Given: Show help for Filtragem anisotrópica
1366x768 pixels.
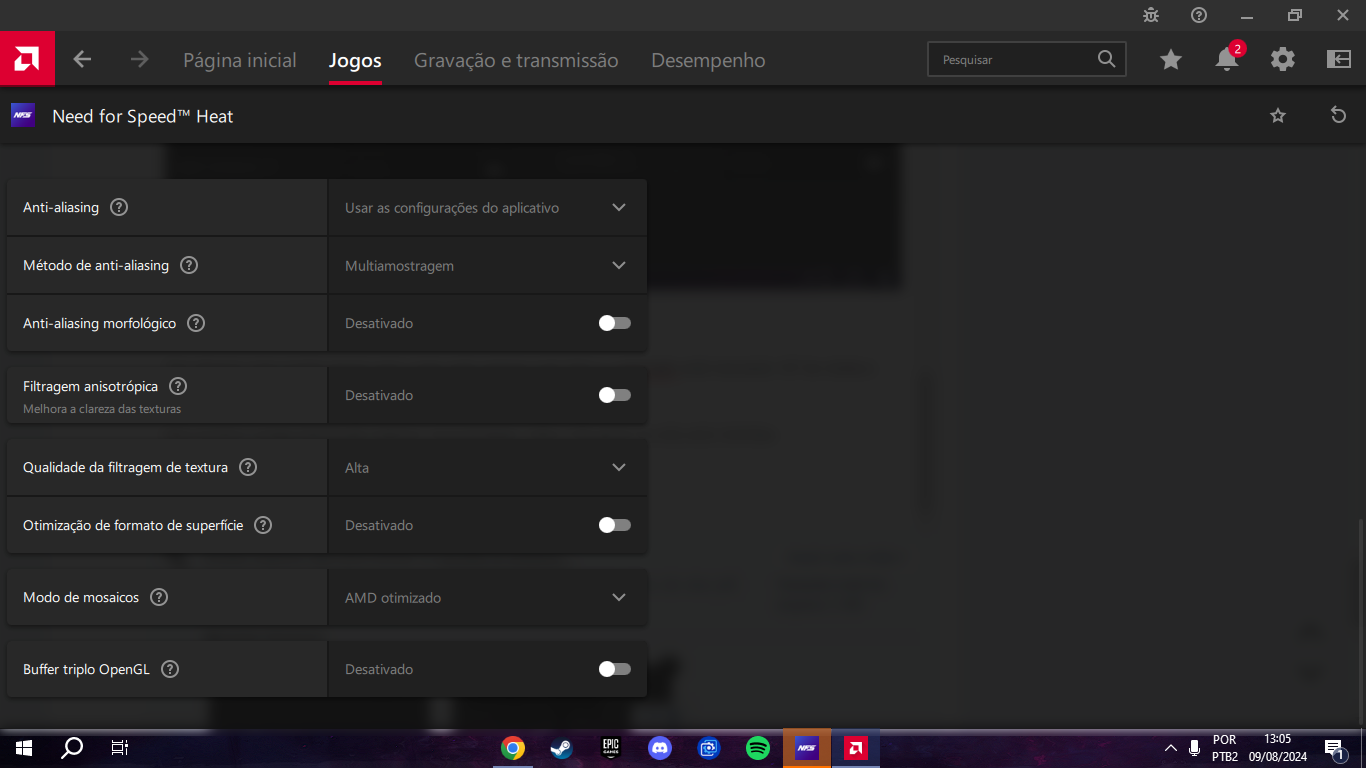Looking at the screenshot, I should tap(178, 386).
